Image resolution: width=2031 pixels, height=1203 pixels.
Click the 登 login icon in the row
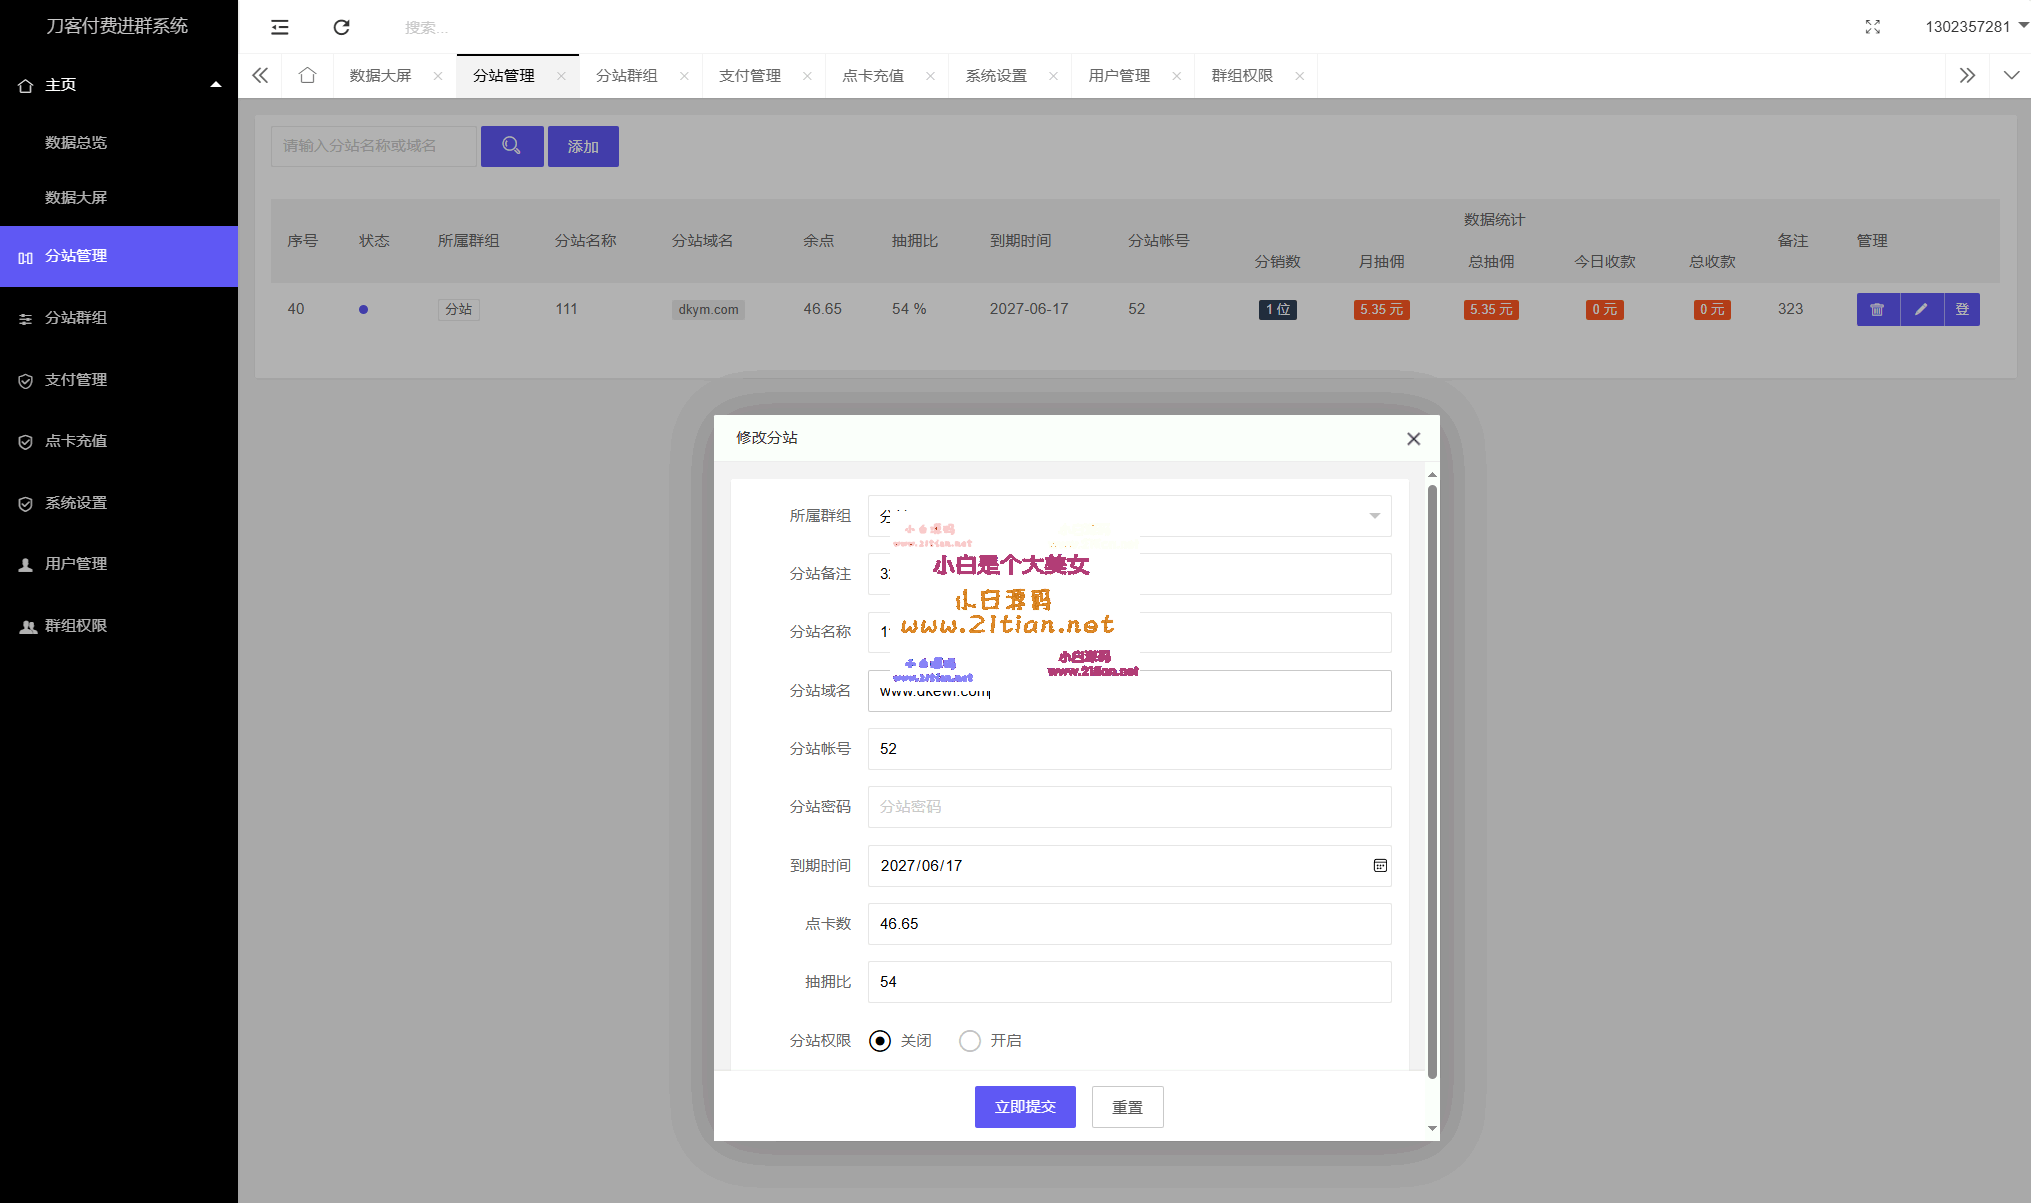[1962, 309]
